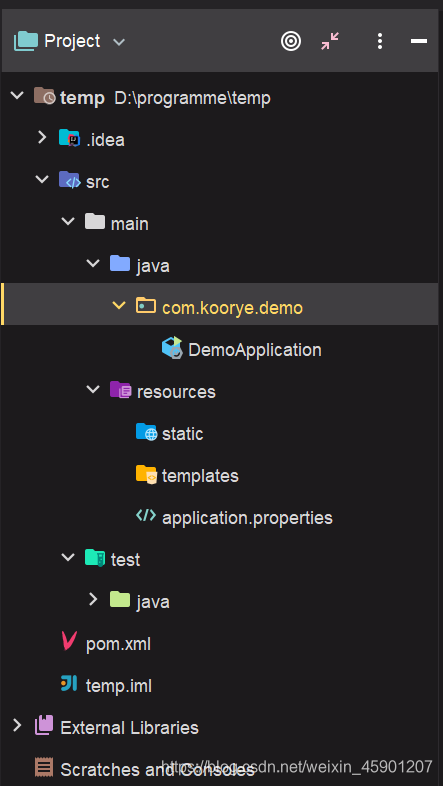This screenshot has width=443, height=786.
Task: Collapse the main folder
Action: point(68,221)
